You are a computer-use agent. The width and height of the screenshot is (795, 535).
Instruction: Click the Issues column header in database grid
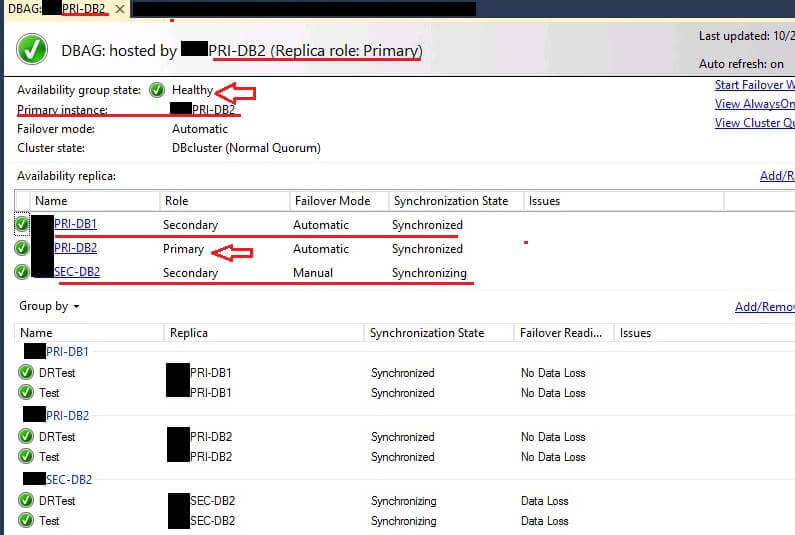tap(705, 333)
